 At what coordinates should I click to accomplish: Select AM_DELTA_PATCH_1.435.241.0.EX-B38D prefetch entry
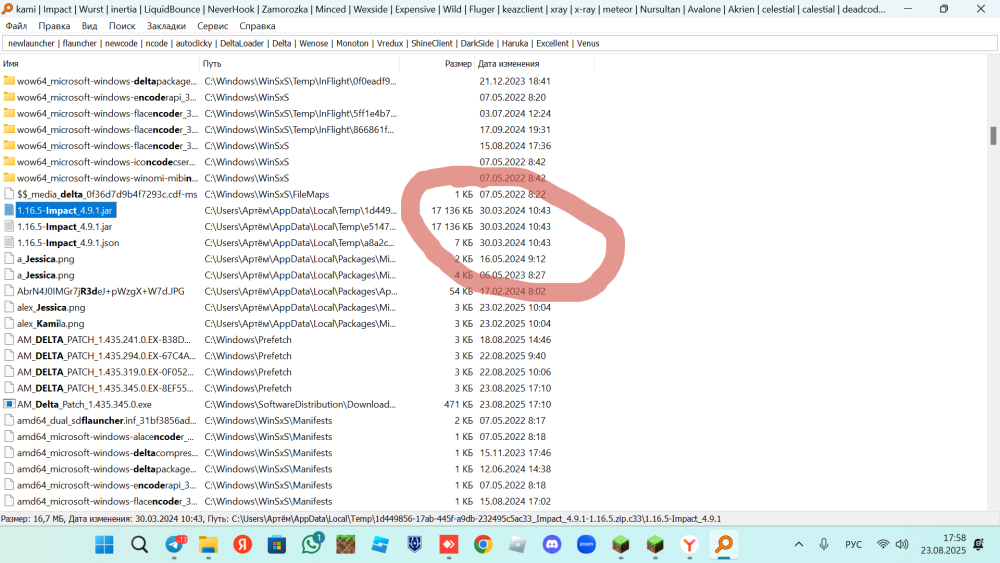pos(104,340)
